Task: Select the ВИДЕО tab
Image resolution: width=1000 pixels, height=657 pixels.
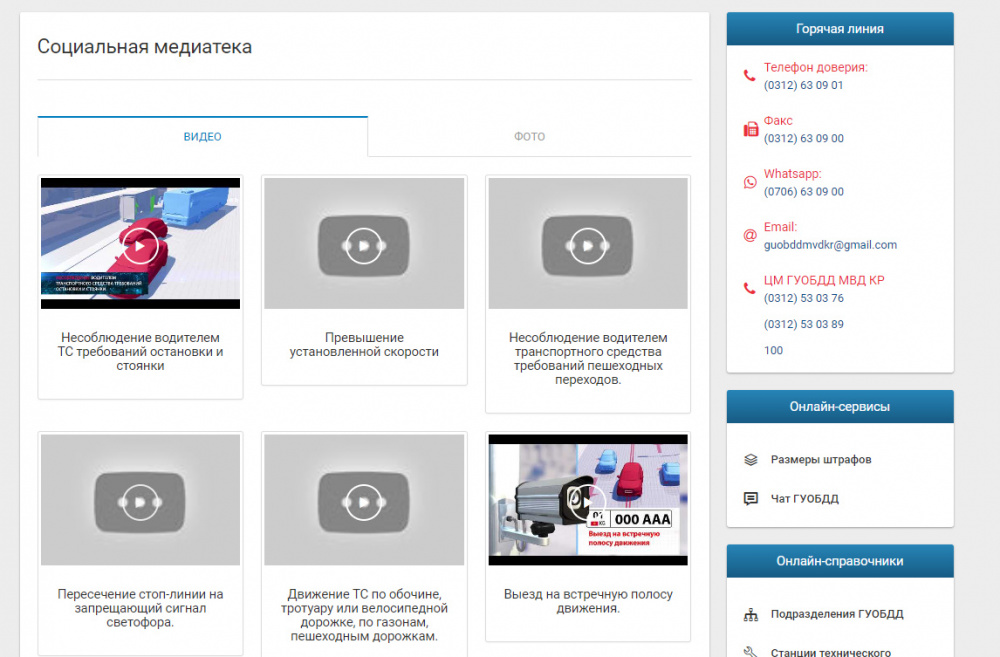Action: point(203,137)
